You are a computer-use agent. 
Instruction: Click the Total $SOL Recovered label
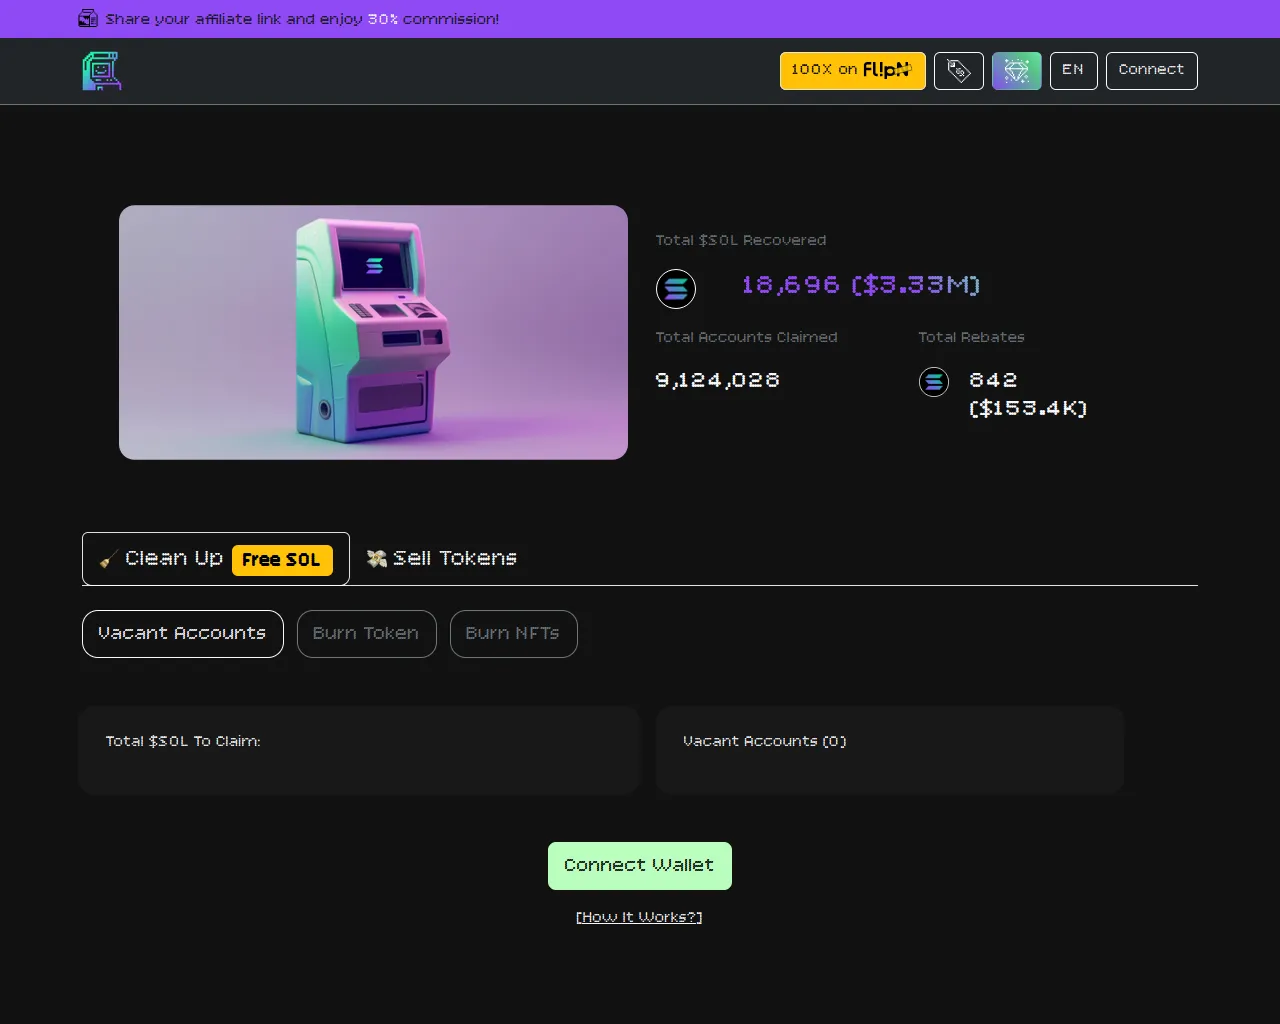point(741,240)
